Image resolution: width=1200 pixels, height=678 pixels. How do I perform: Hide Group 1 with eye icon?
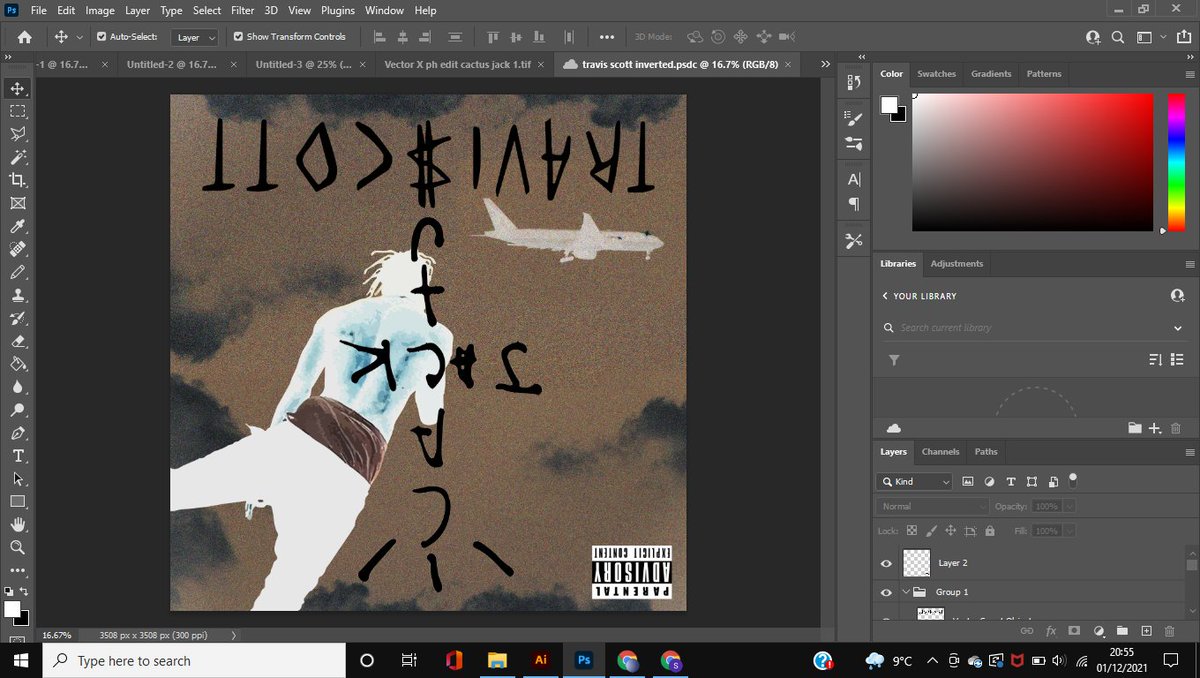pyautogui.click(x=886, y=592)
